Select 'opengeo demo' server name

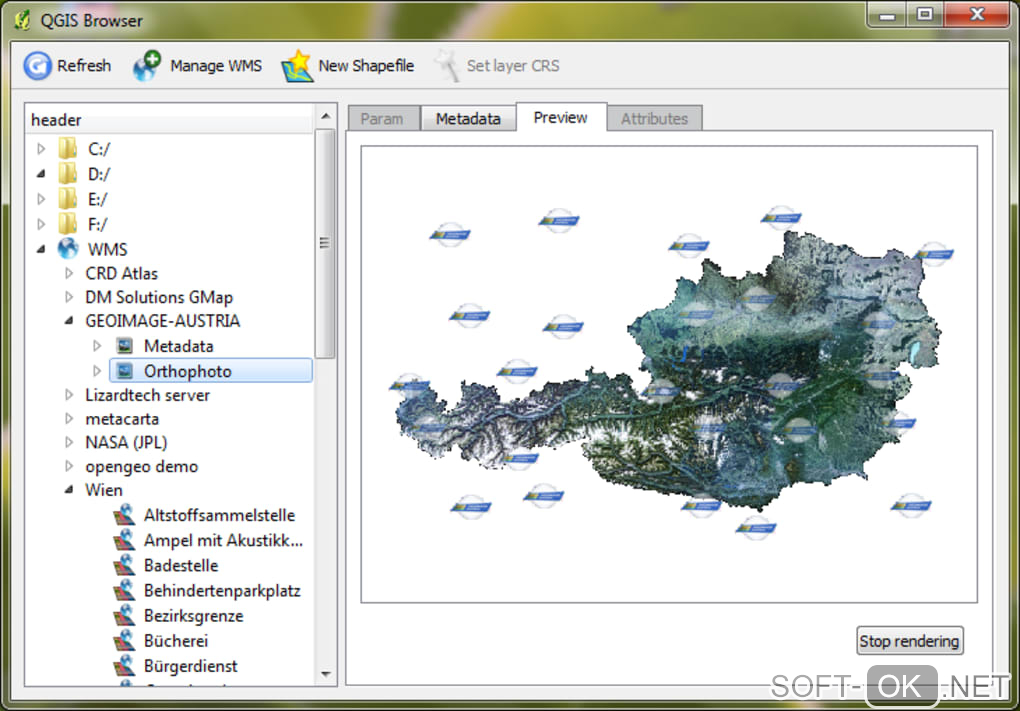[141, 466]
